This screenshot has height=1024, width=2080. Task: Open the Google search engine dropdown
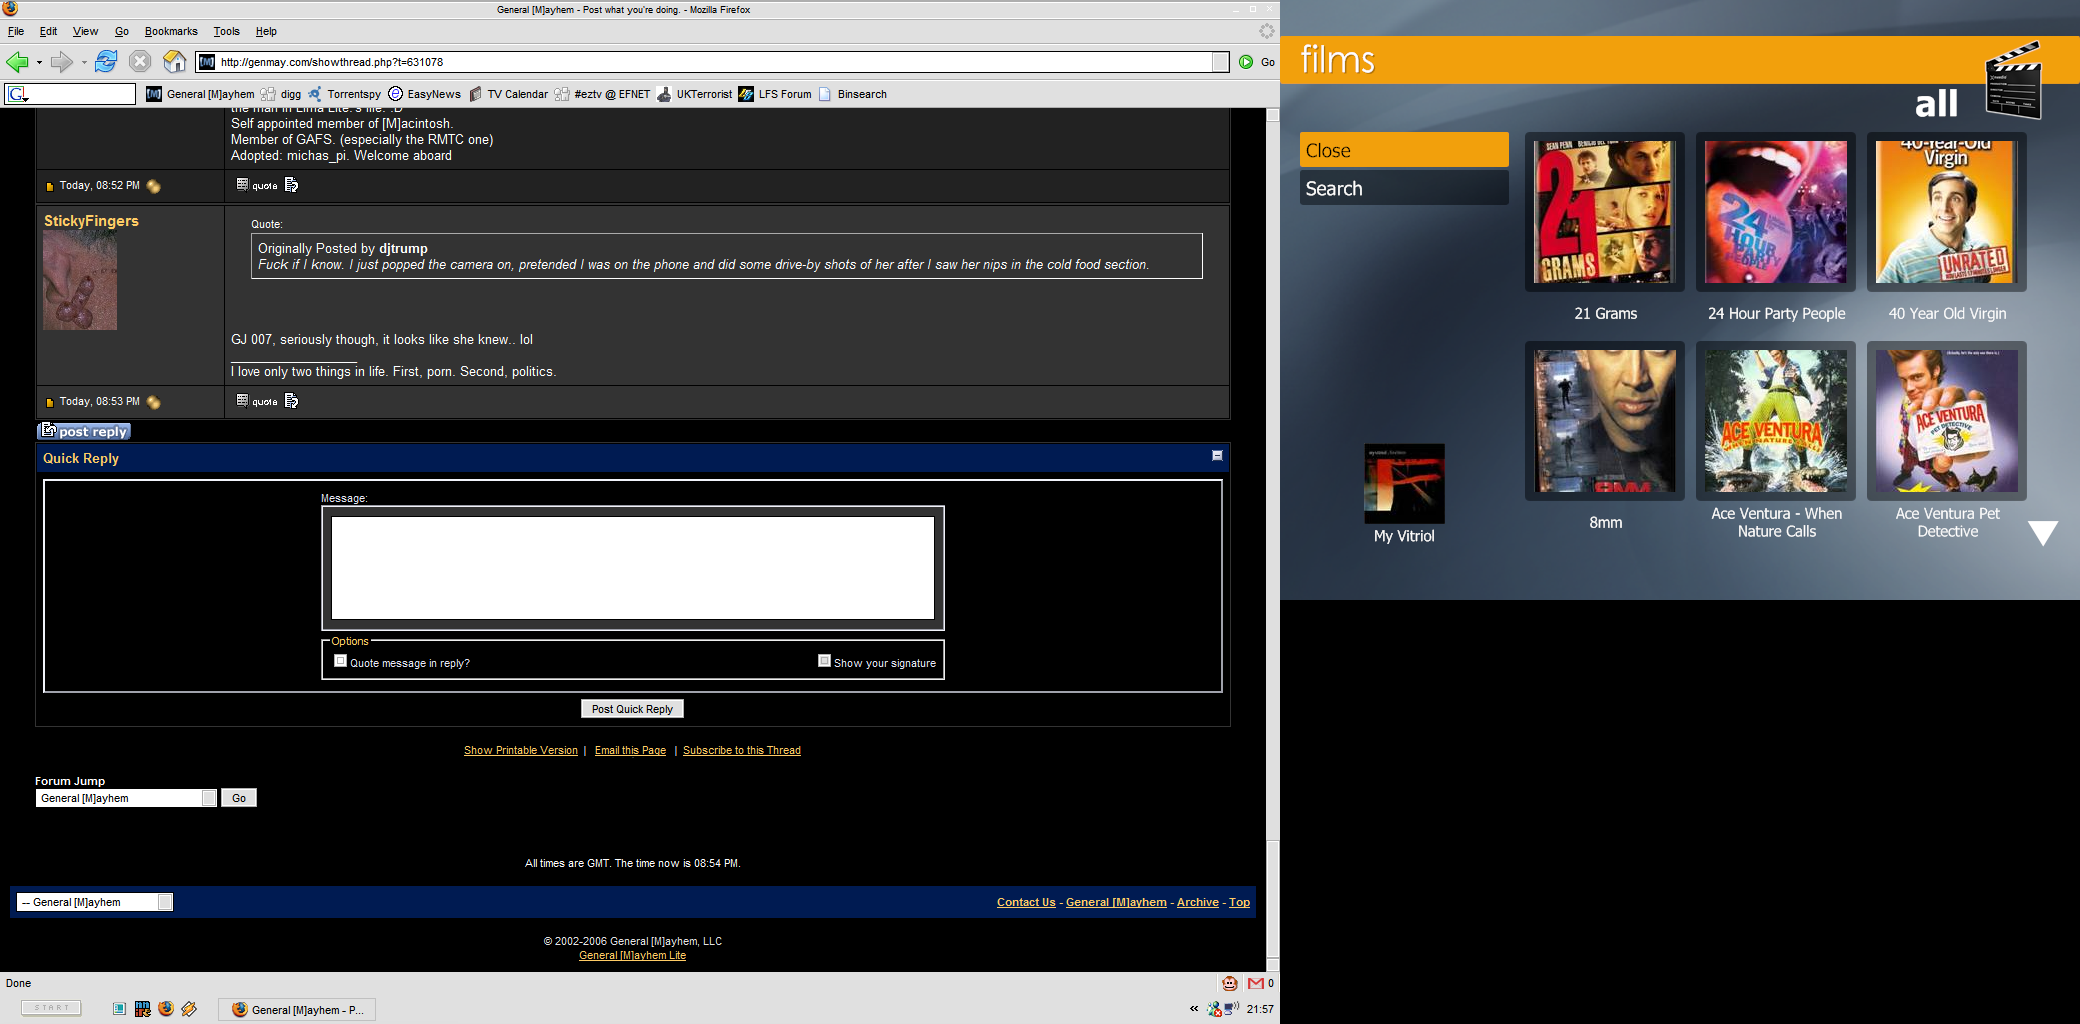pos(19,94)
